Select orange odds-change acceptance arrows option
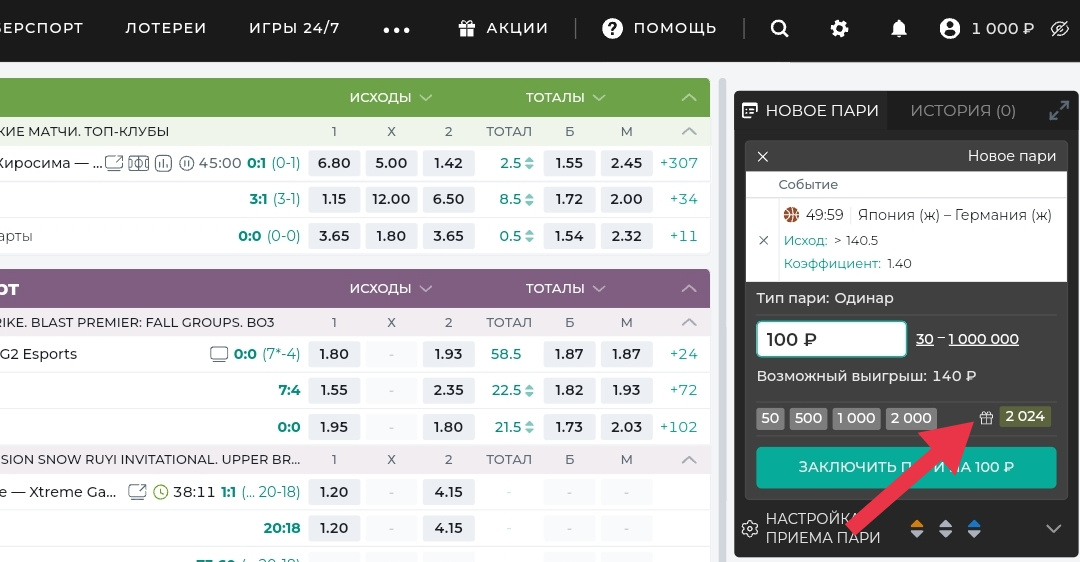Screen dimensions: 1080x562 click(917, 529)
